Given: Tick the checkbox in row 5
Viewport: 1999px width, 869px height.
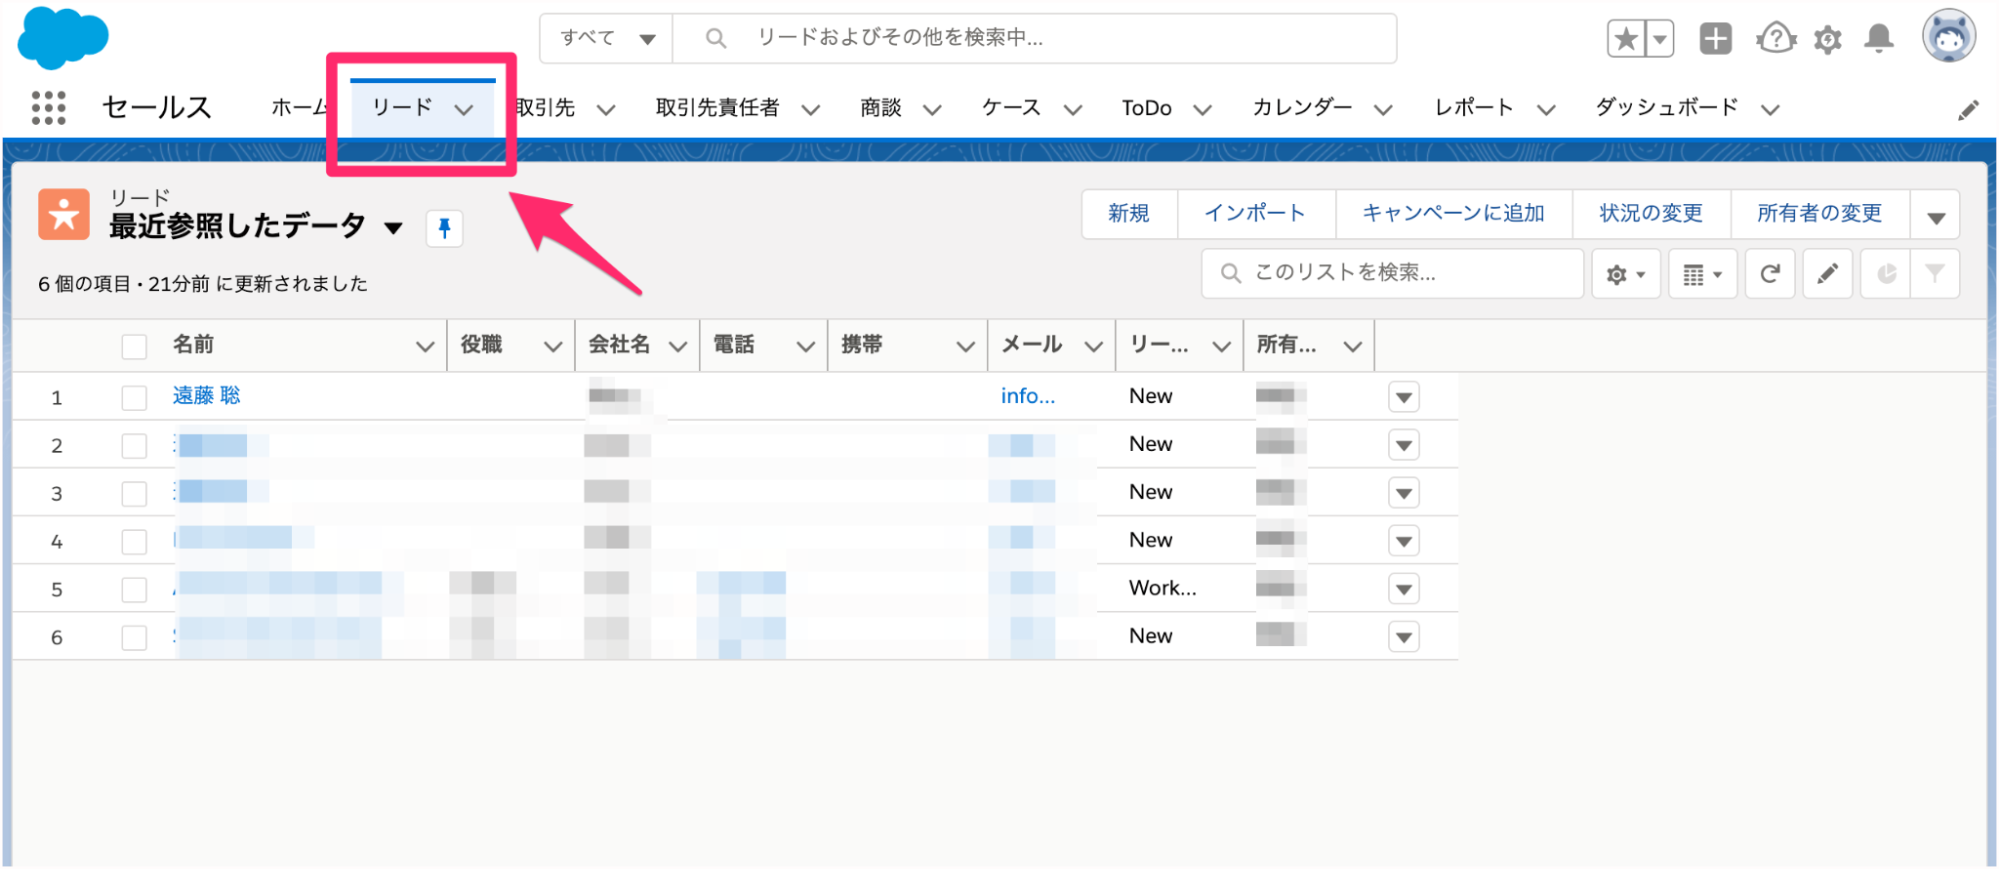Looking at the screenshot, I should tap(134, 590).
